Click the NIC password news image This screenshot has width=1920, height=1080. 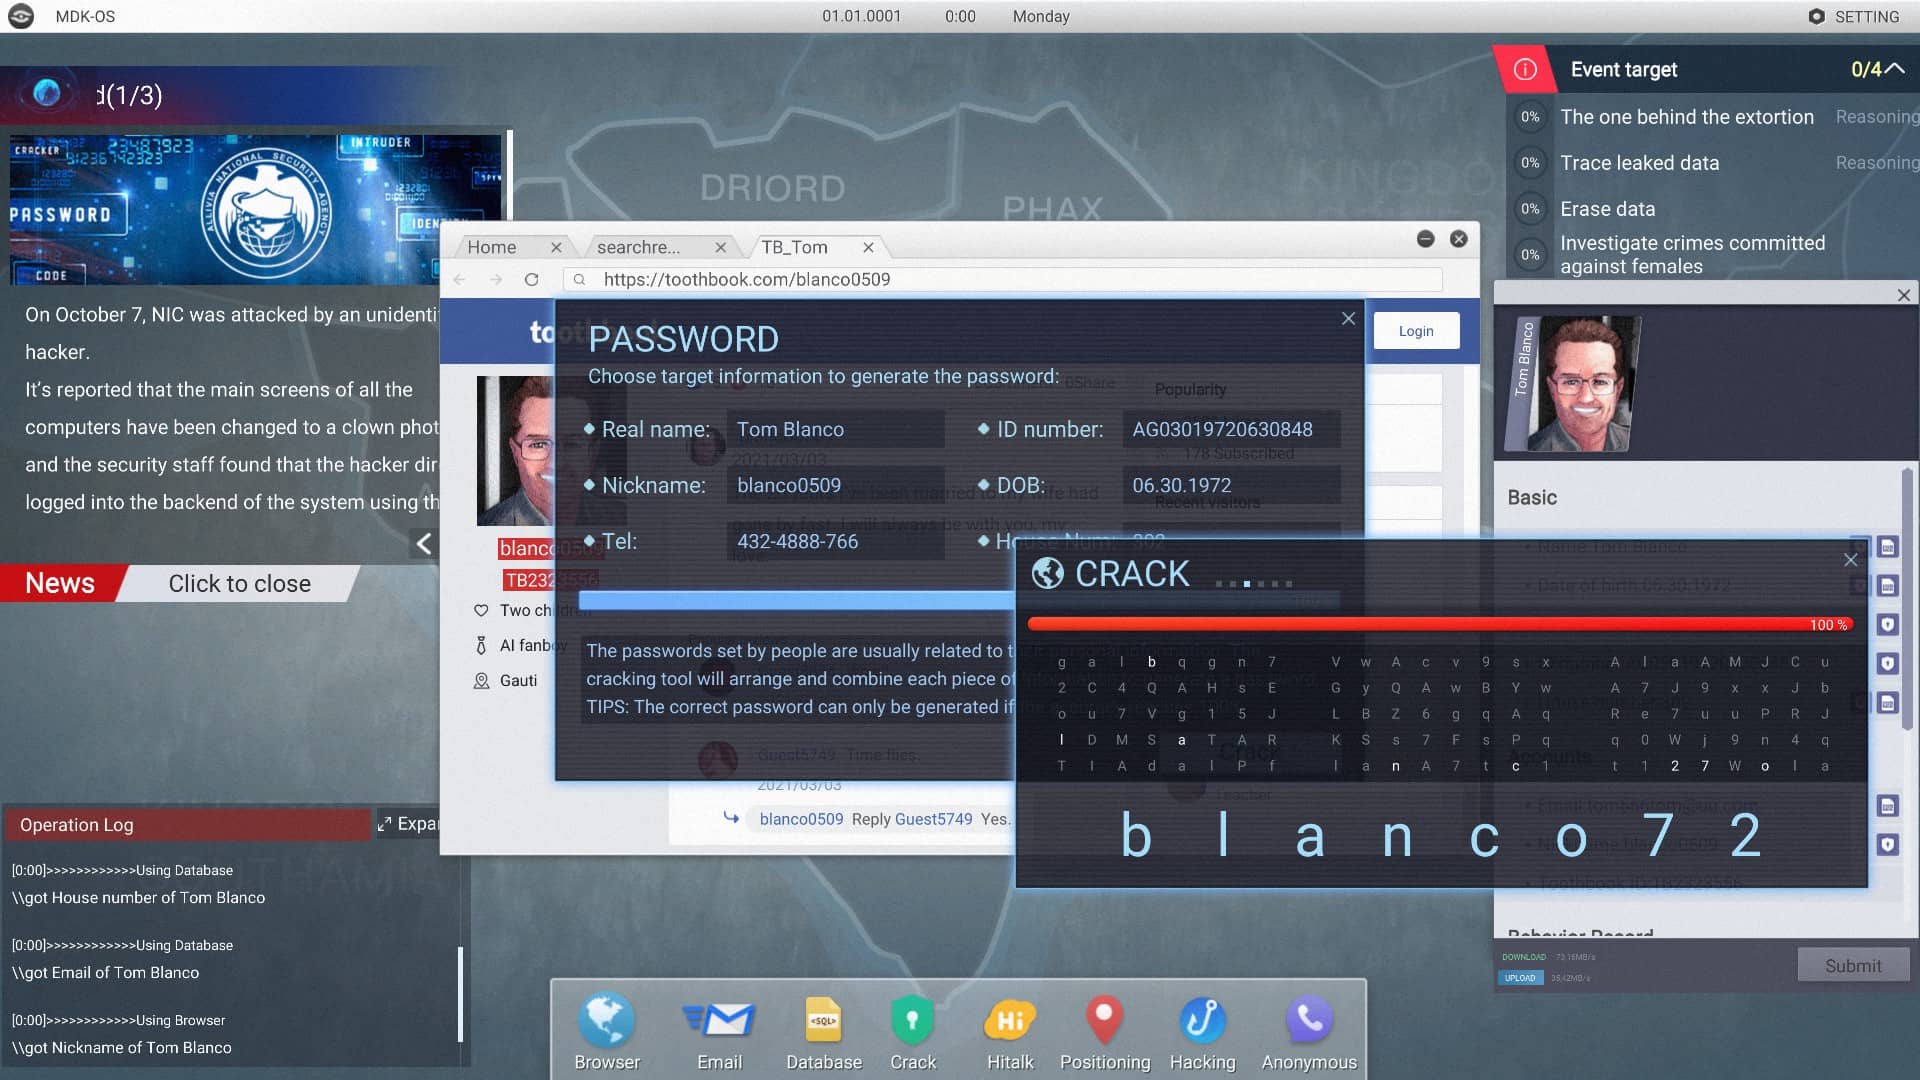click(x=256, y=209)
